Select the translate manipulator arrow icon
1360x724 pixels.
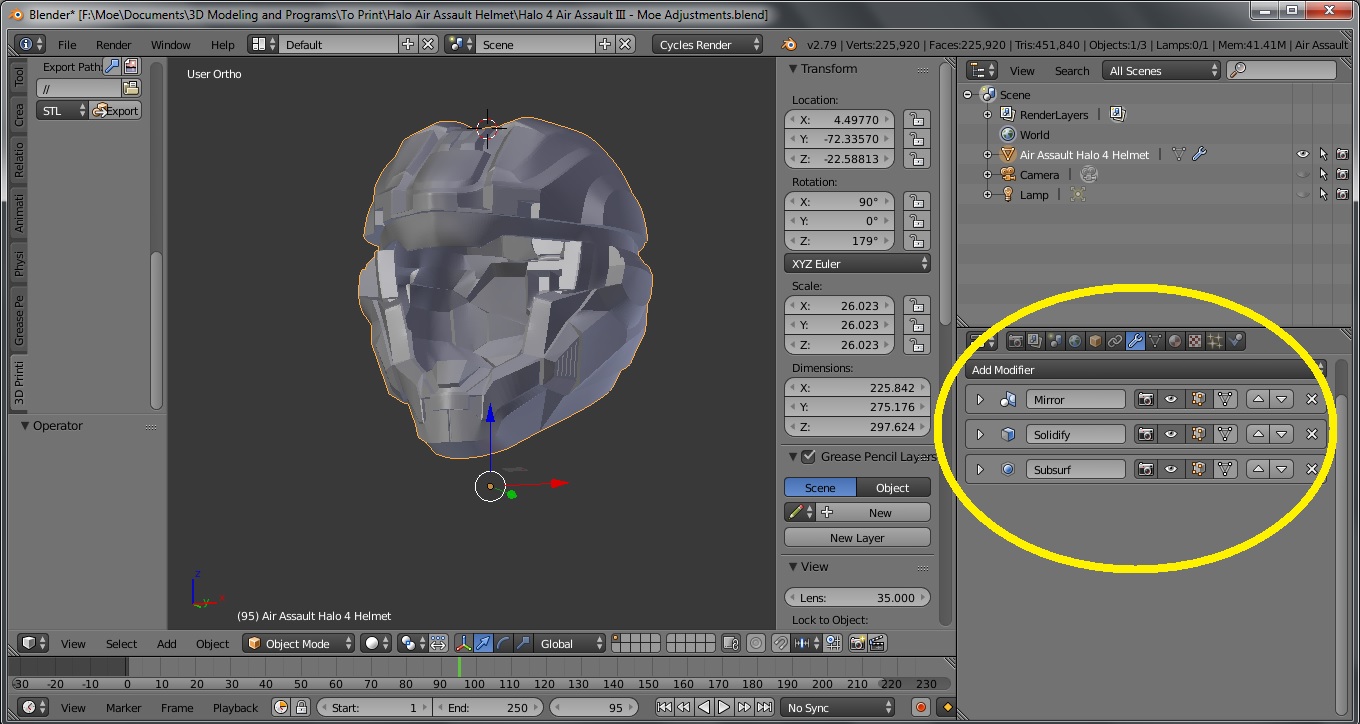485,643
